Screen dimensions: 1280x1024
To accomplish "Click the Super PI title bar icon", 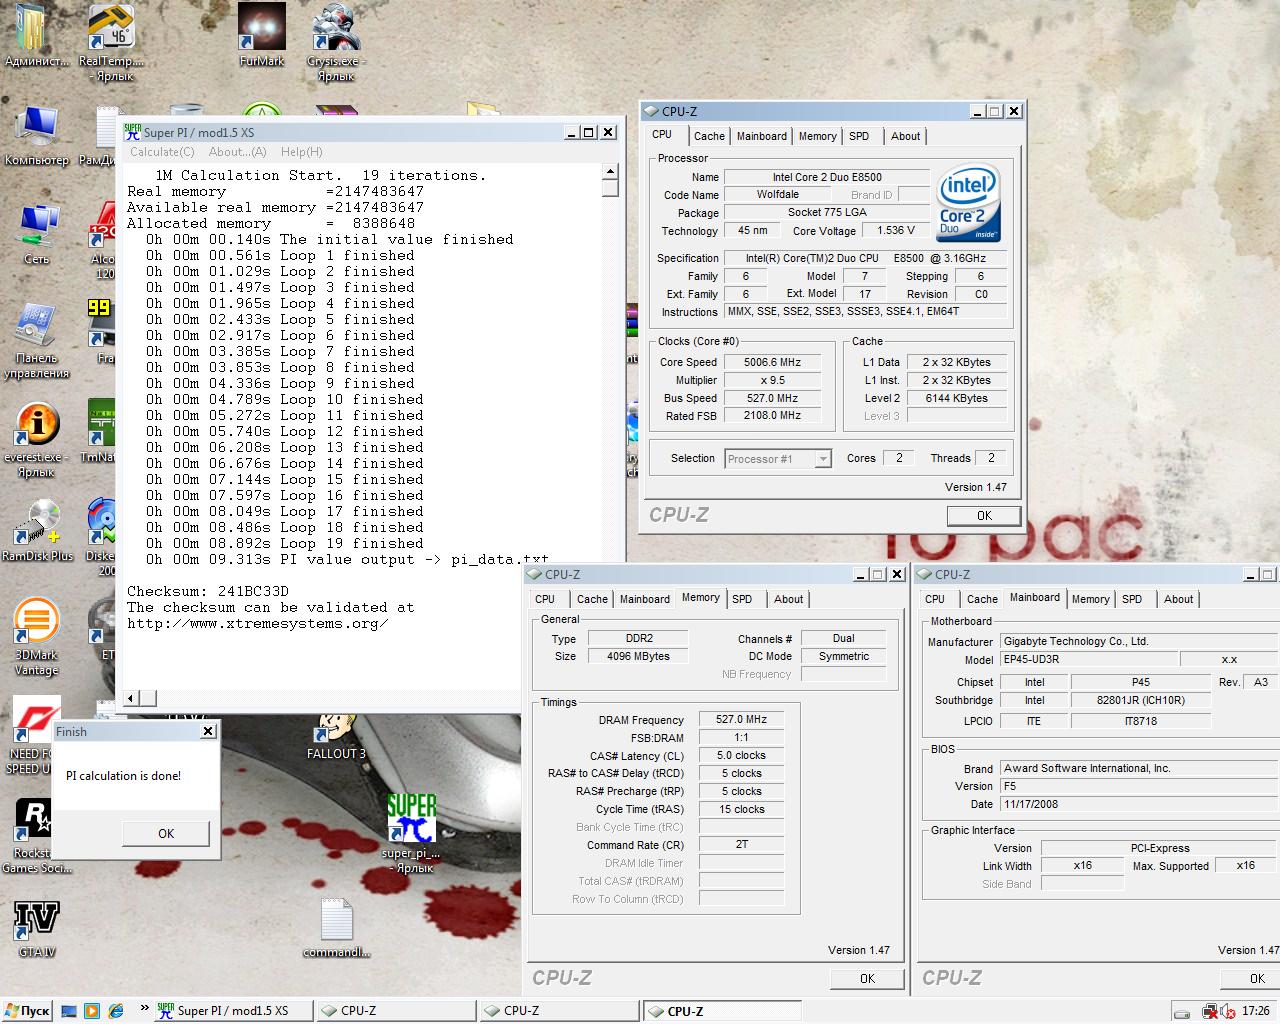I will [132, 132].
